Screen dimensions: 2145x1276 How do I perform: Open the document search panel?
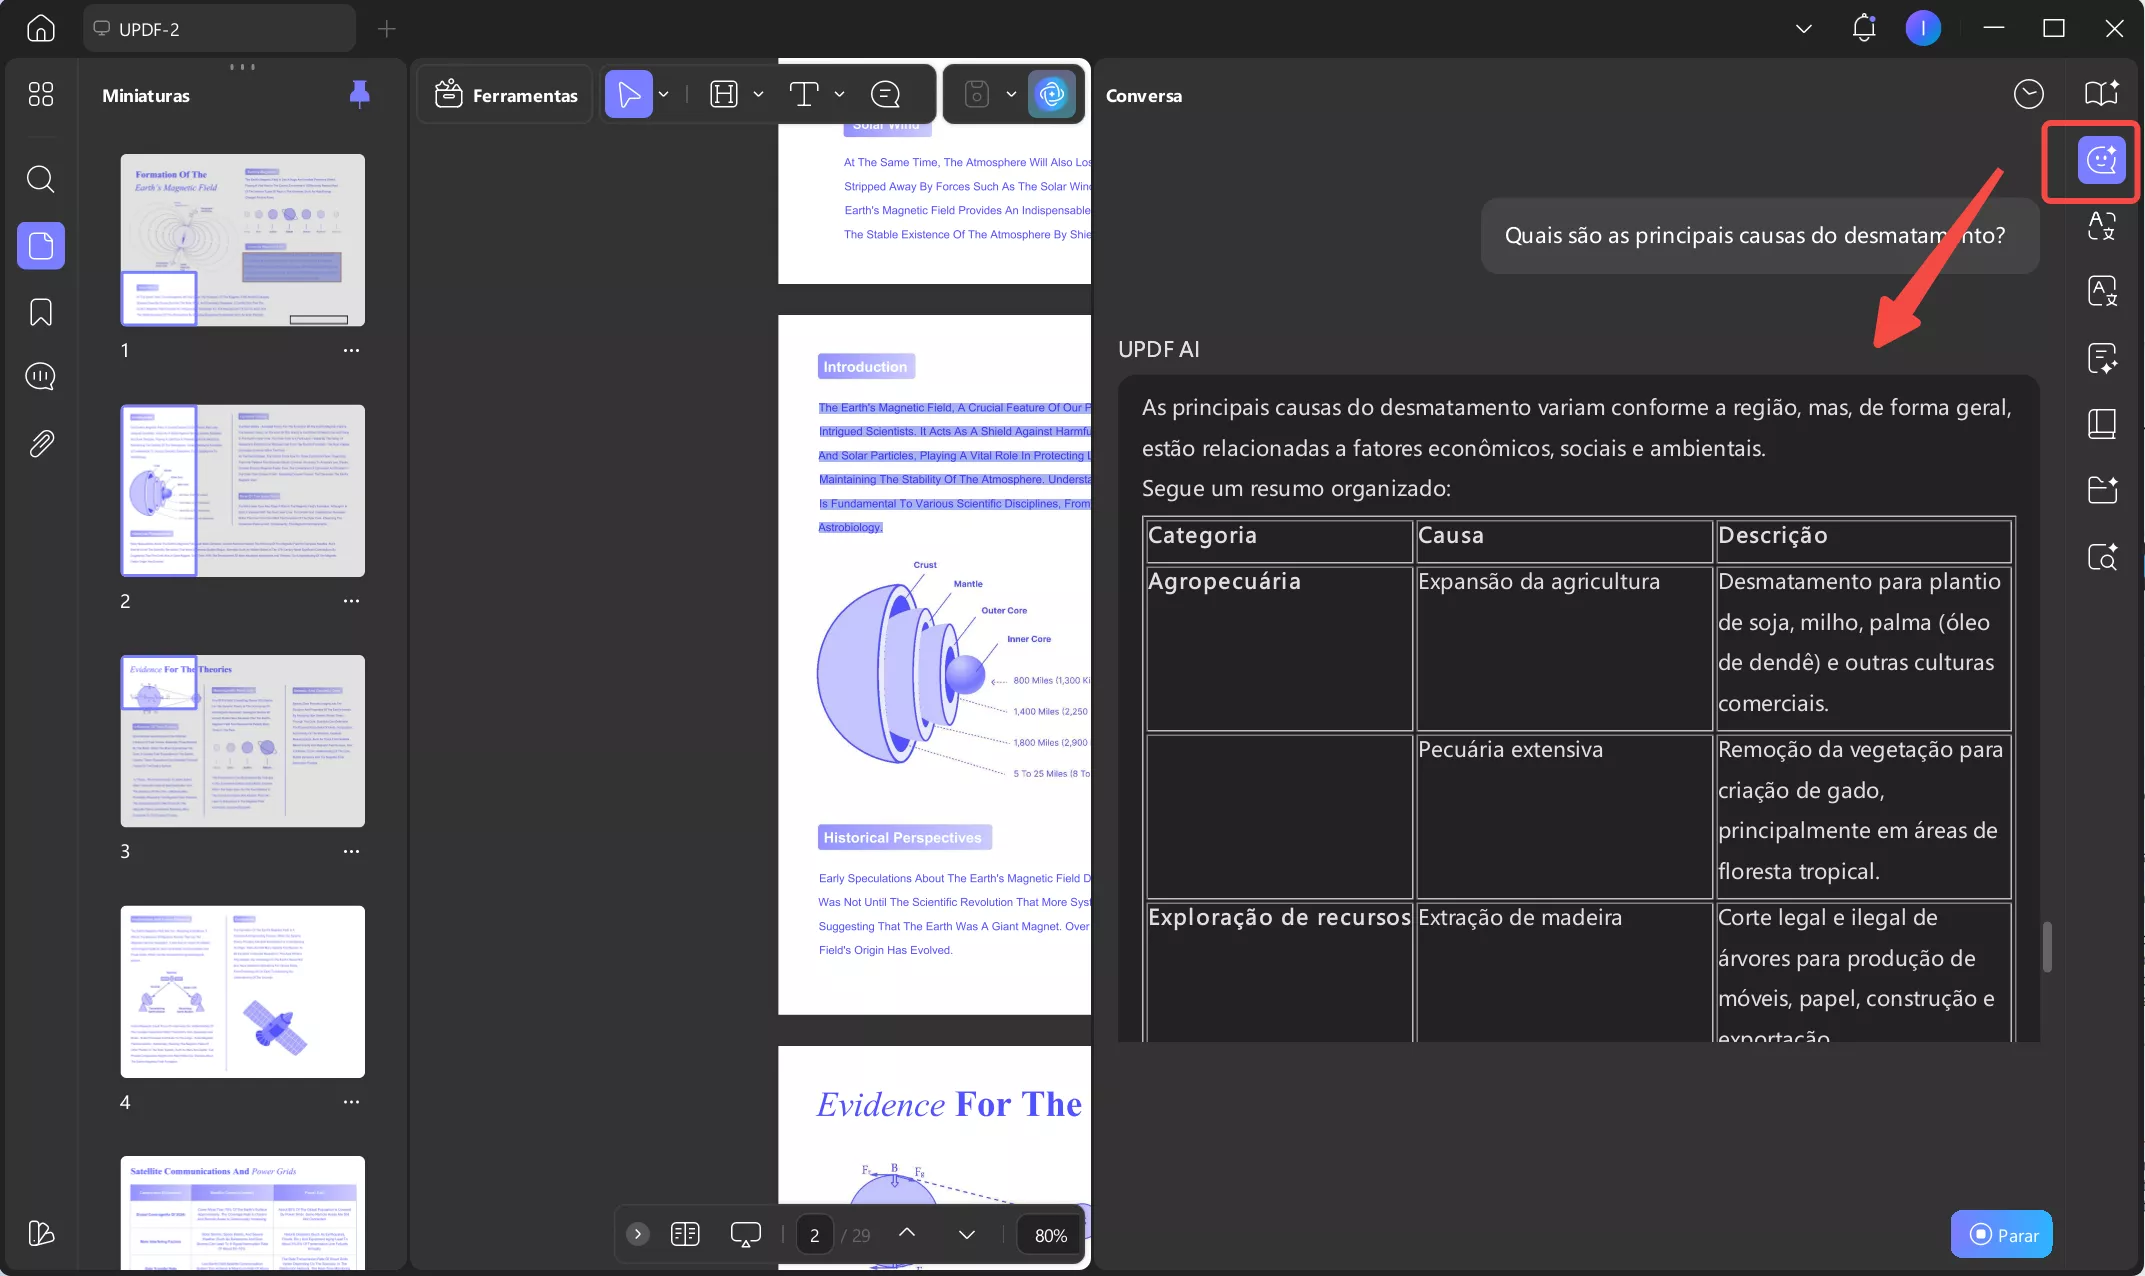pos(40,180)
